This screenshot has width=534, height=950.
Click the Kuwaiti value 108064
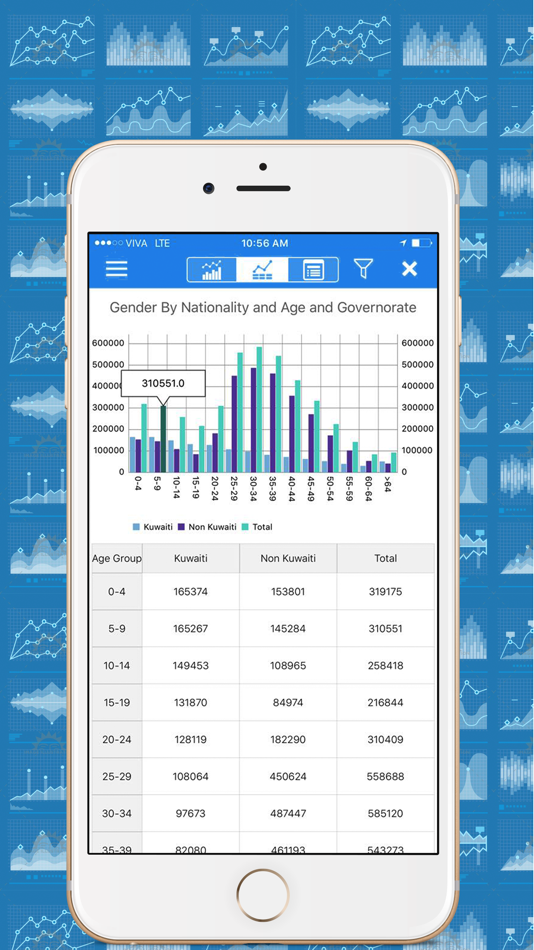point(191,776)
